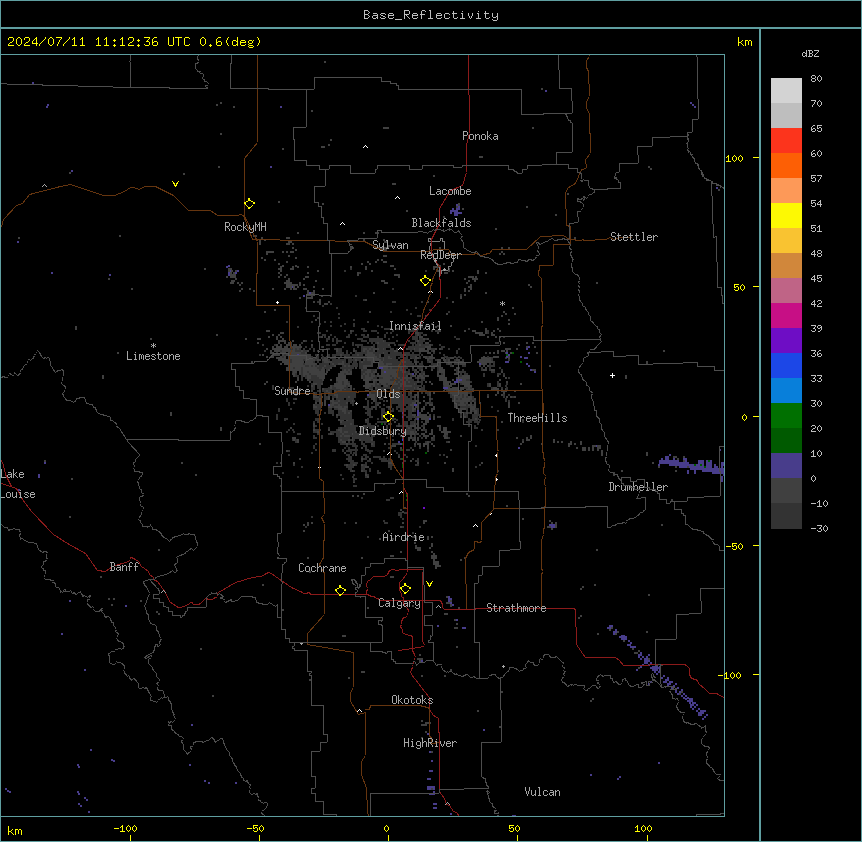
Task: Click the yellow diamond marker below Cochrane
Action: pos(340,590)
